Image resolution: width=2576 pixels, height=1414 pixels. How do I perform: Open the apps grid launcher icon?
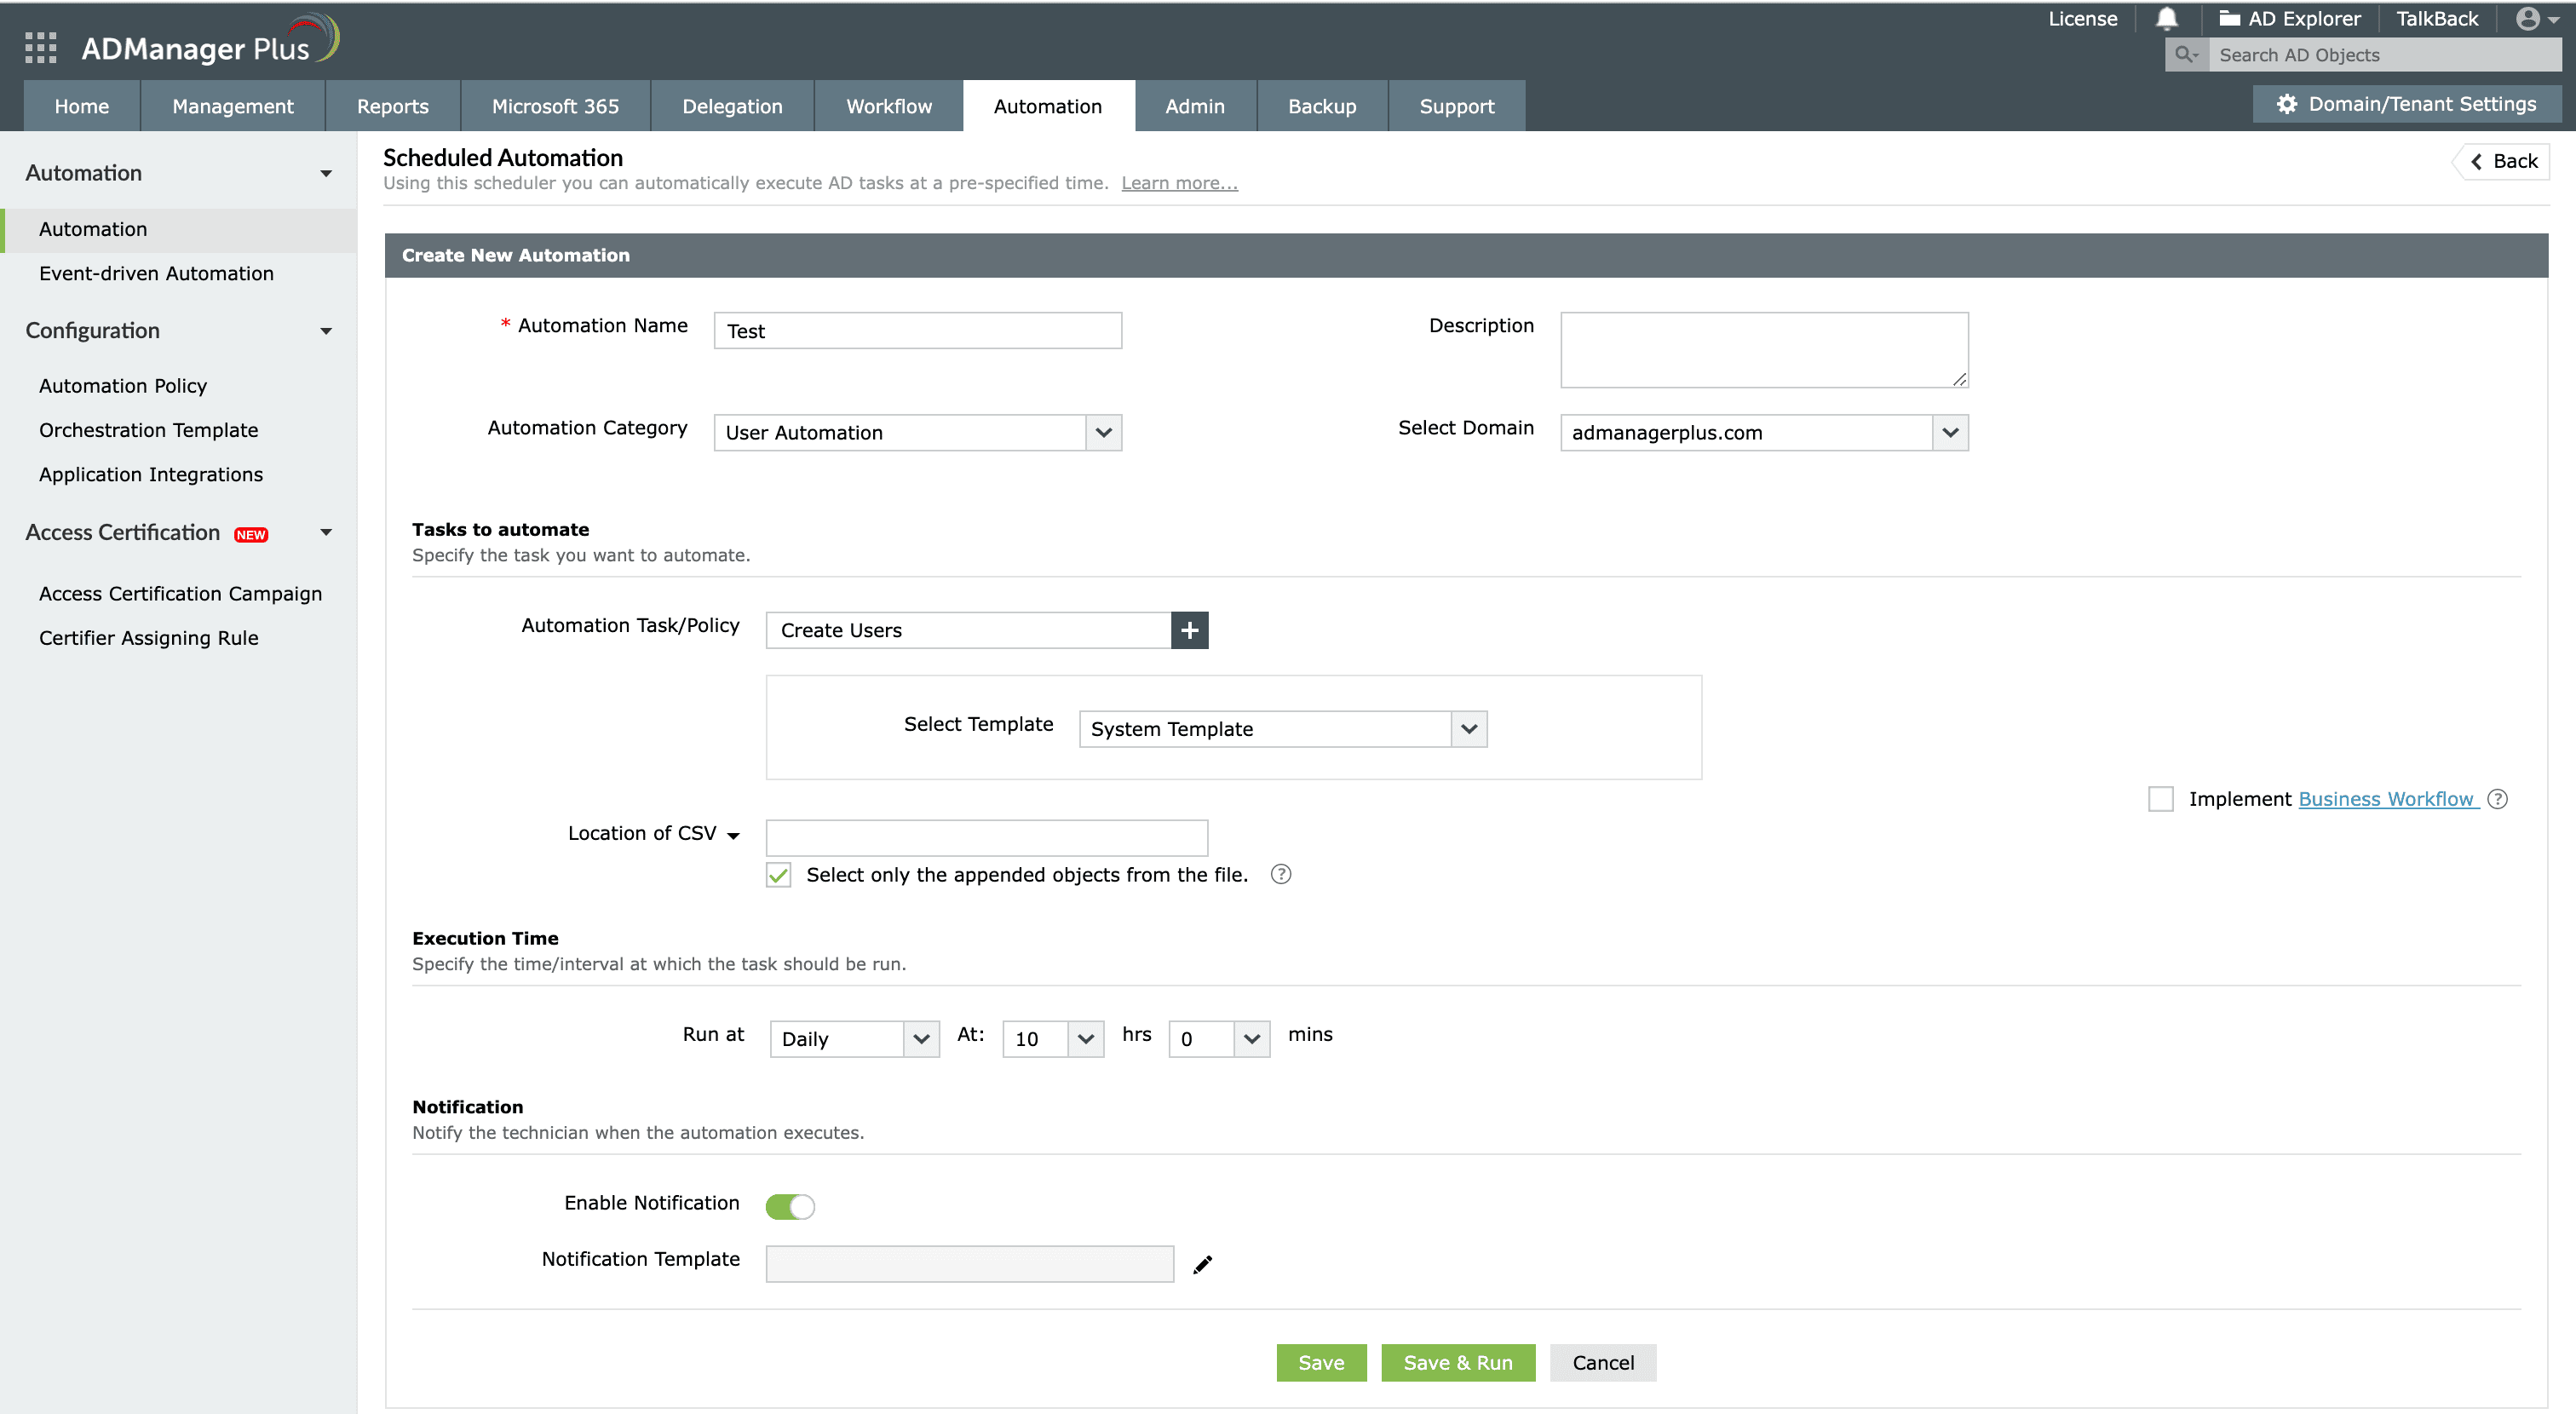[40, 47]
